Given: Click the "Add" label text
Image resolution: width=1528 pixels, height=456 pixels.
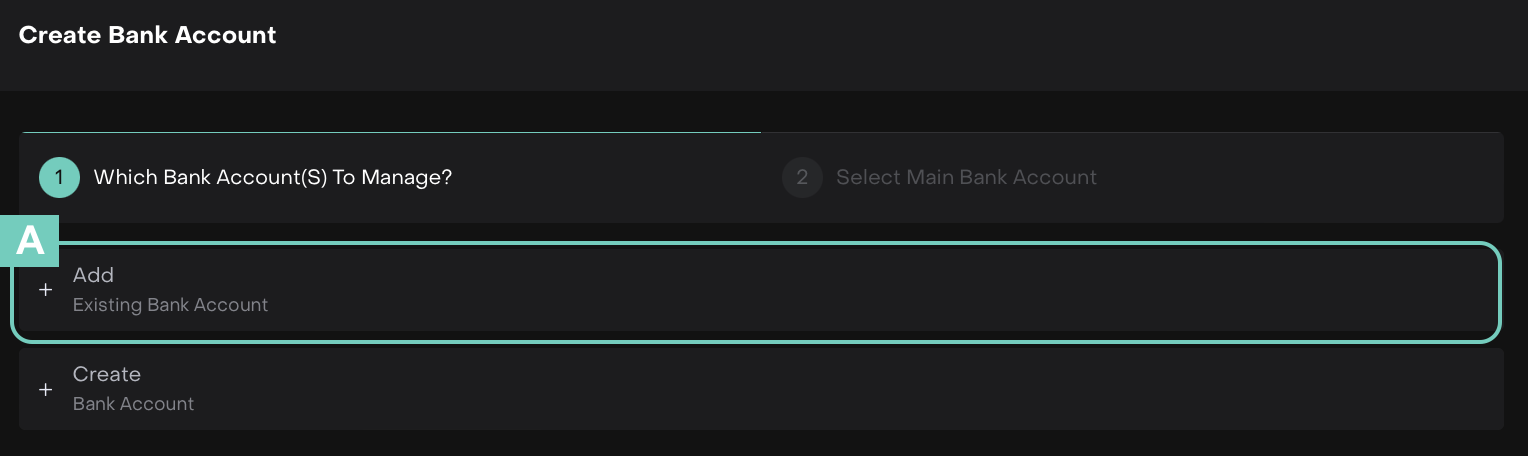Looking at the screenshot, I should [93, 275].
